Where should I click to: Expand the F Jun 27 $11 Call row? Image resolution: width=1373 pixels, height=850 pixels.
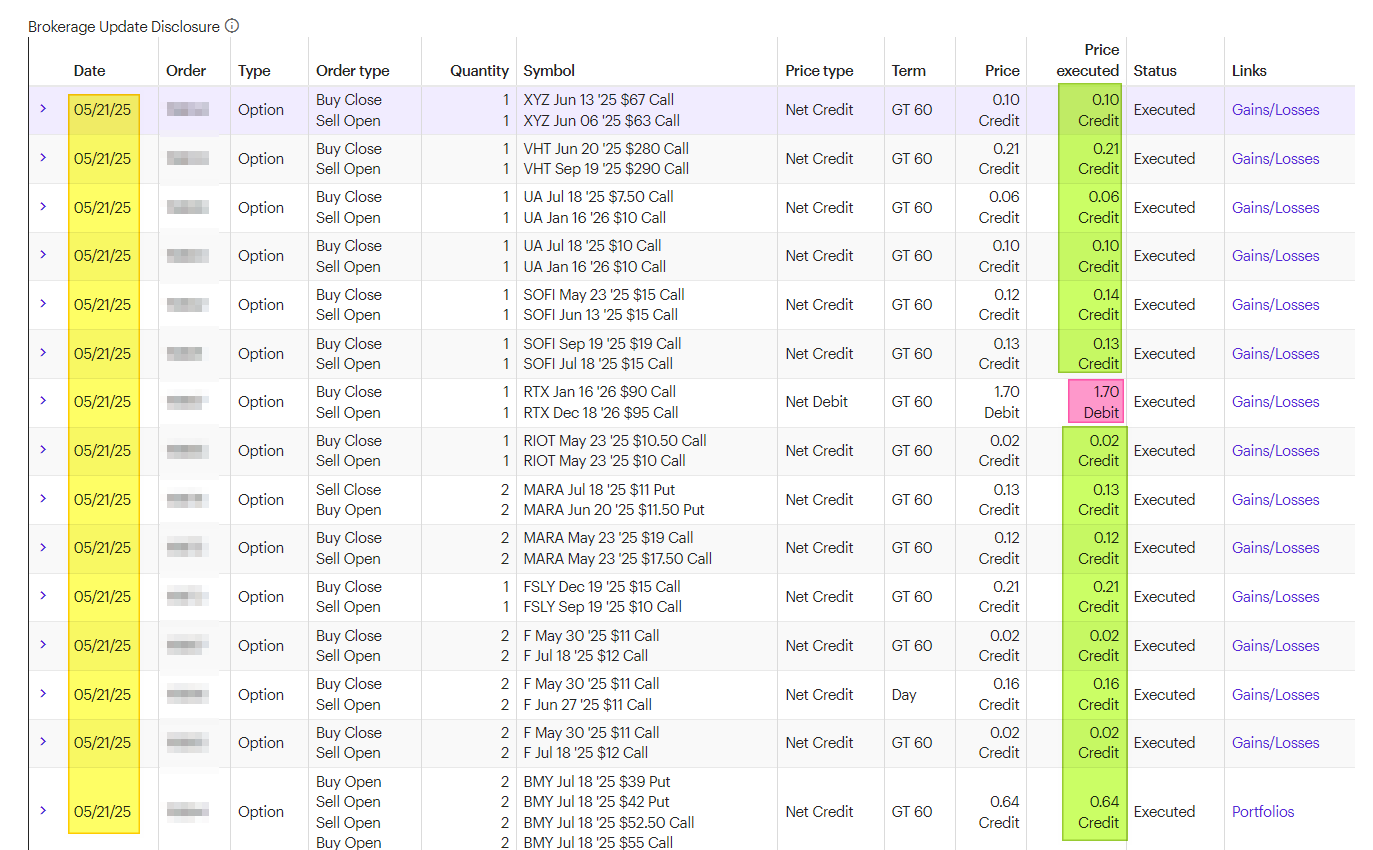pyautogui.click(x=43, y=693)
